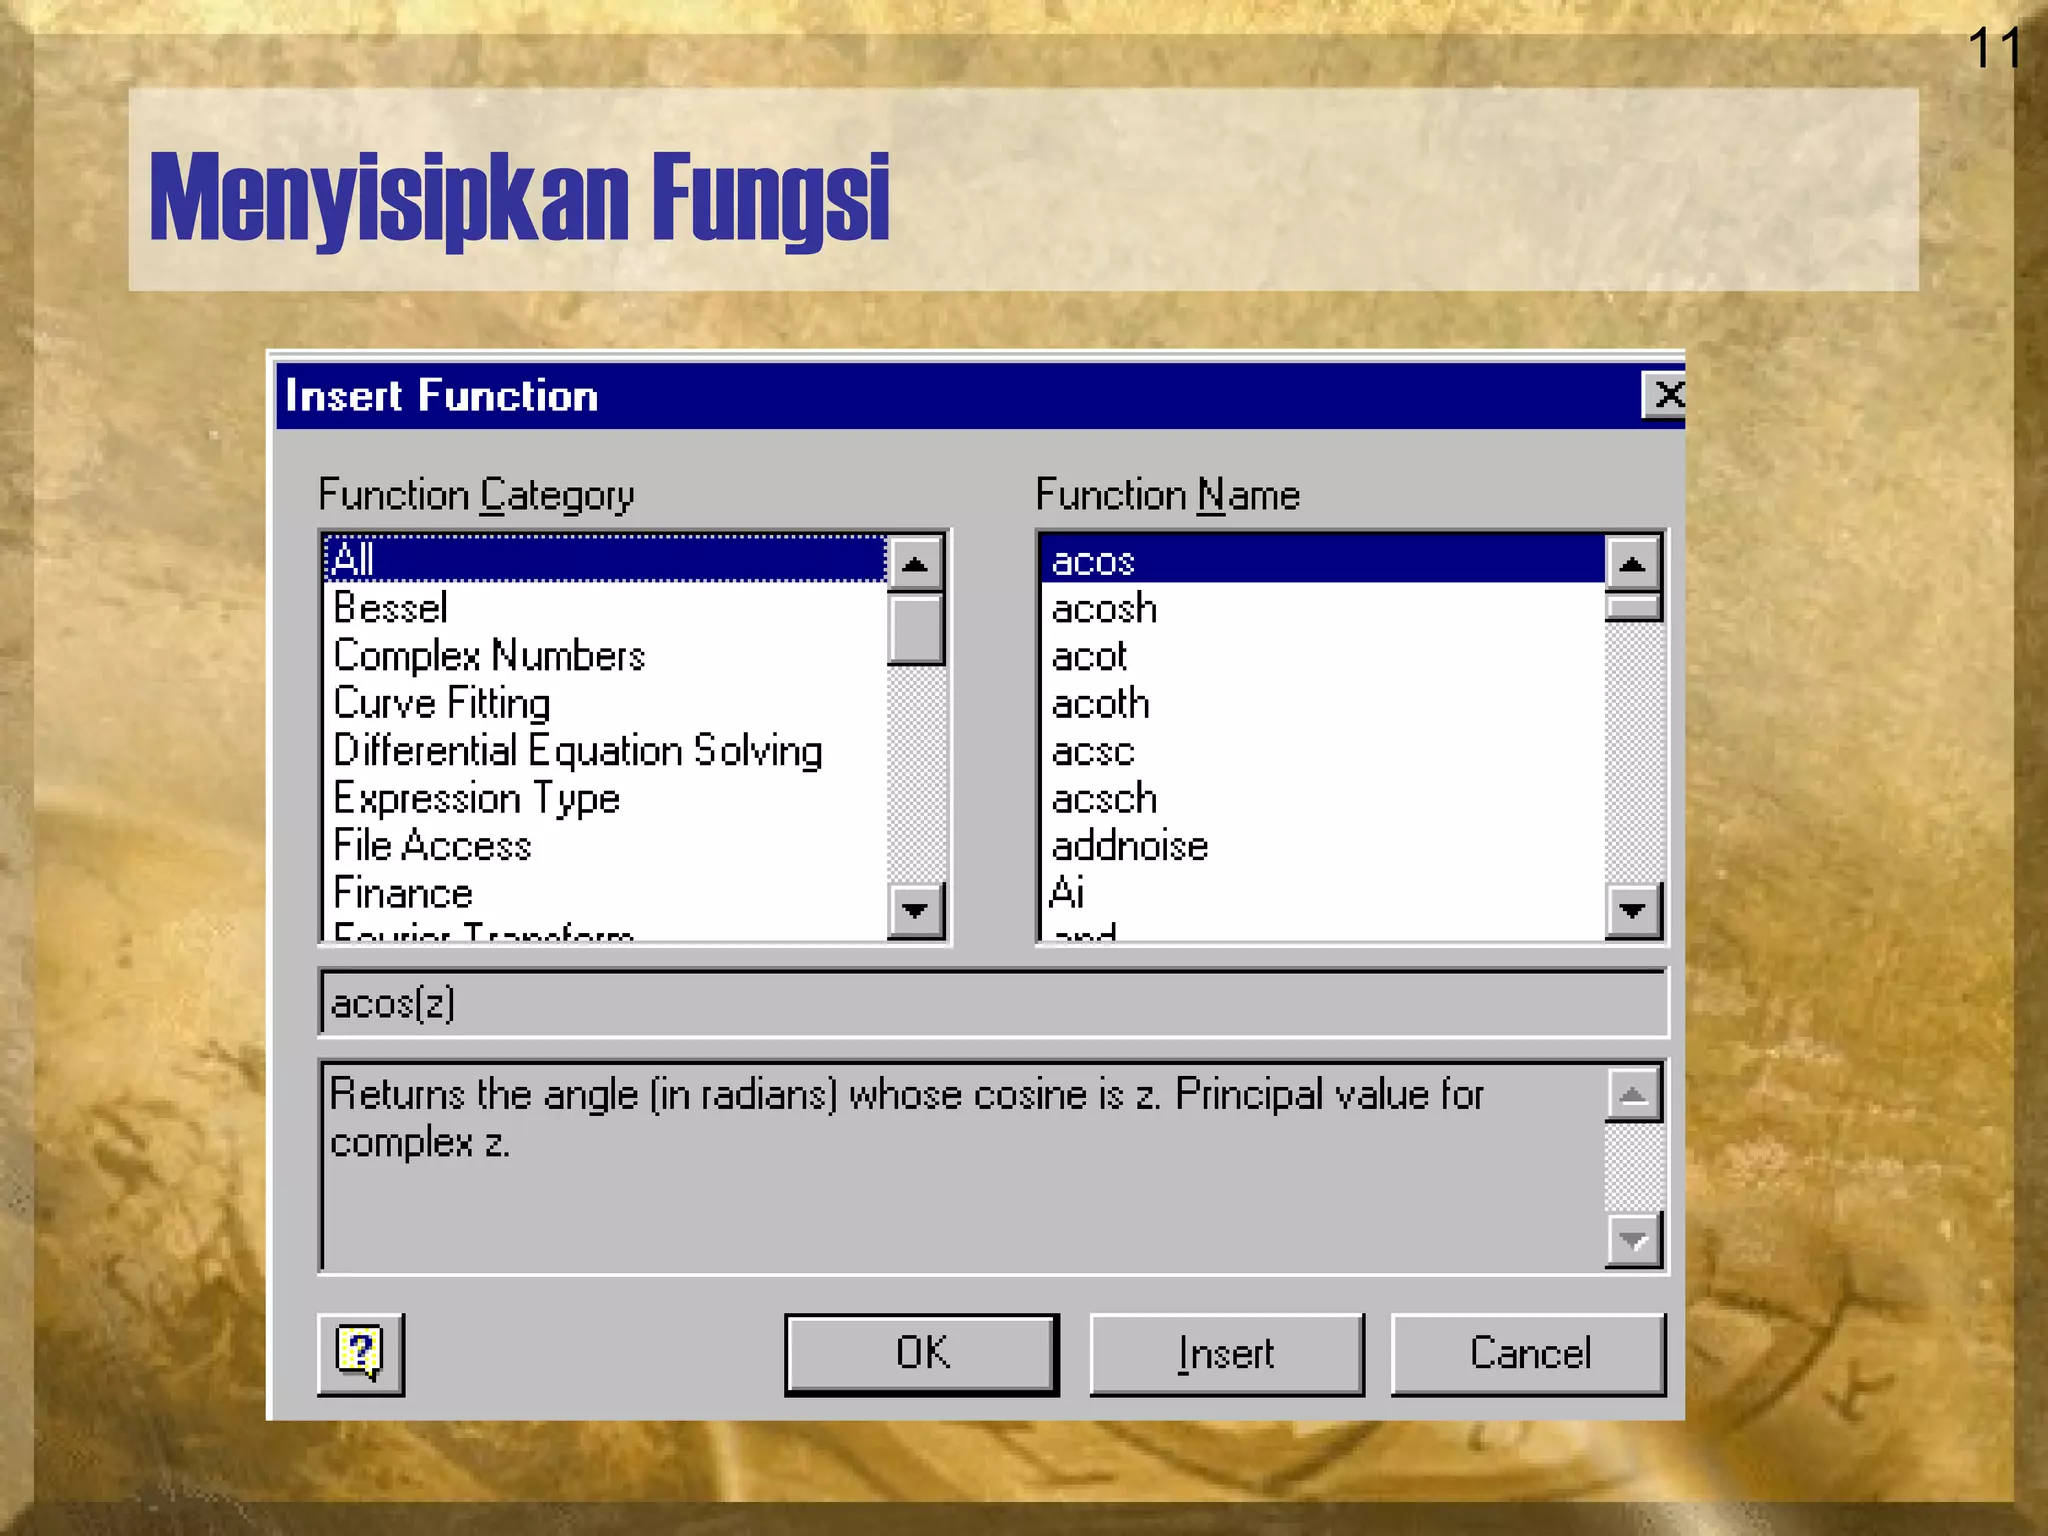Cancel the Insert Function dialog
This screenshot has height=1536, width=2048.
[1528, 1354]
